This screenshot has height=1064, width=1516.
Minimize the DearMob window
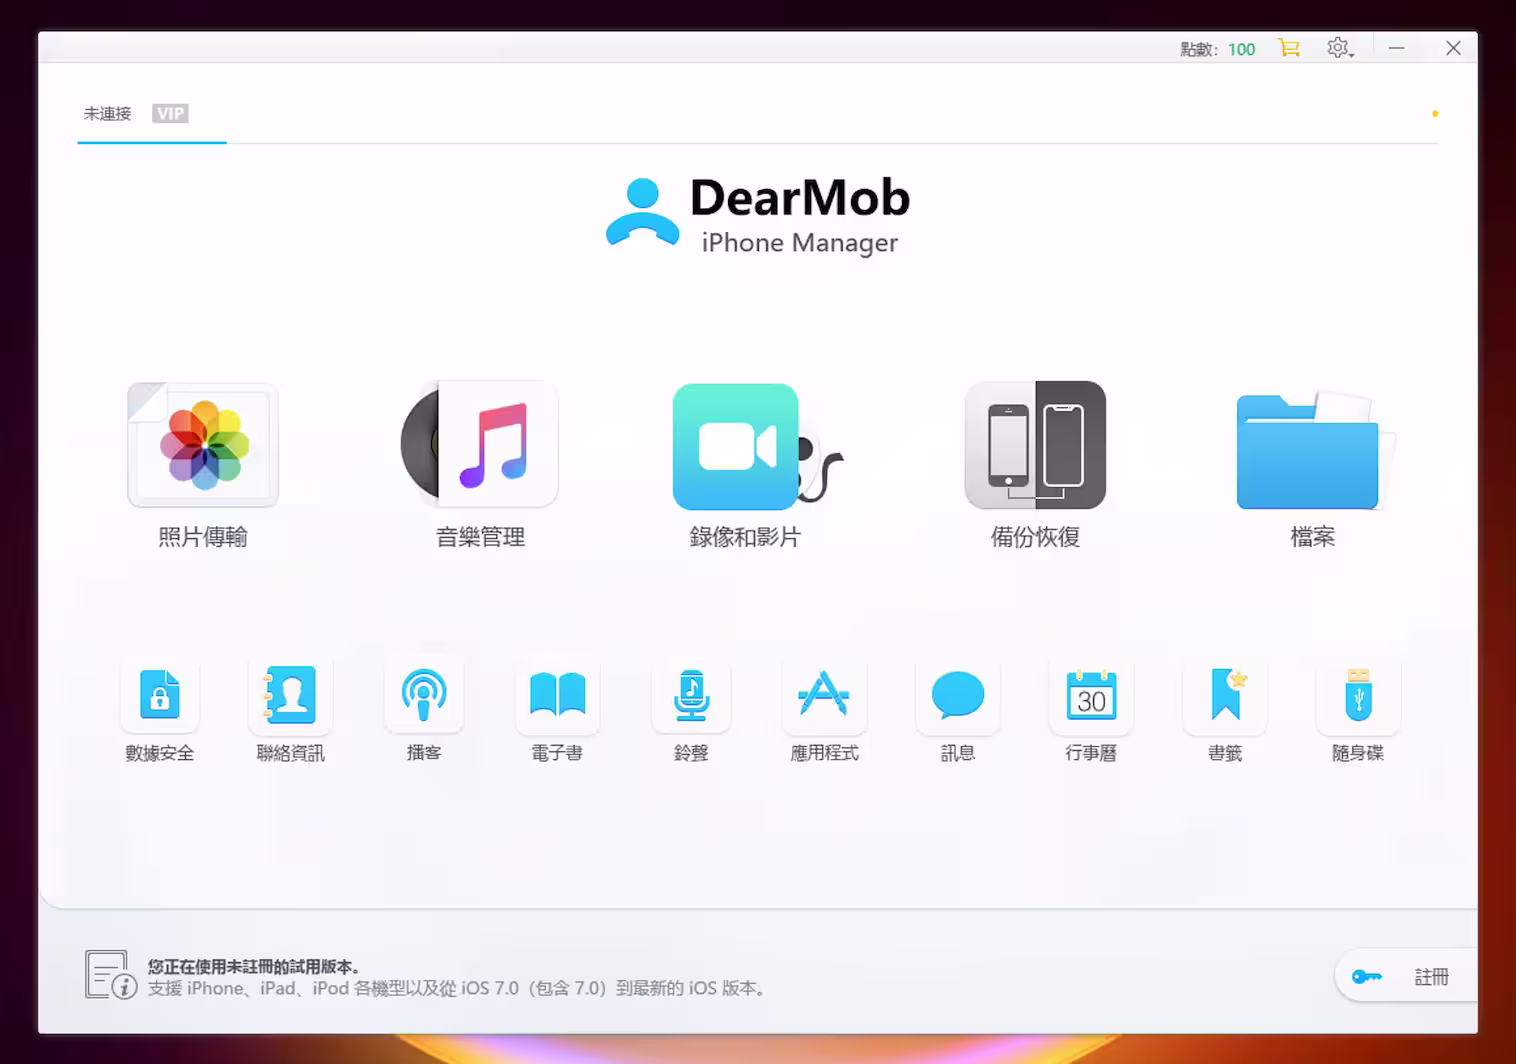coord(1397,48)
